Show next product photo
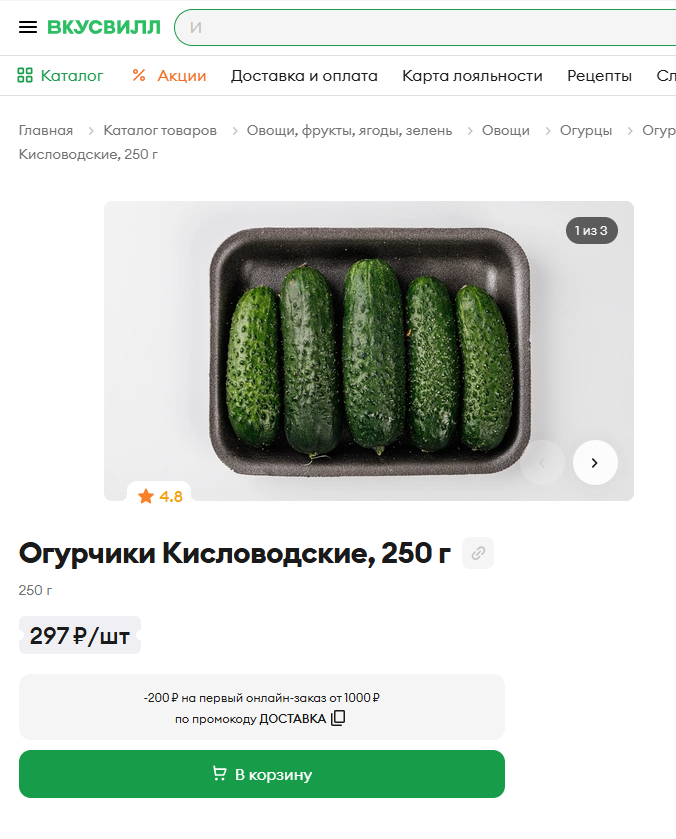The width and height of the screenshot is (676, 839). coord(595,462)
